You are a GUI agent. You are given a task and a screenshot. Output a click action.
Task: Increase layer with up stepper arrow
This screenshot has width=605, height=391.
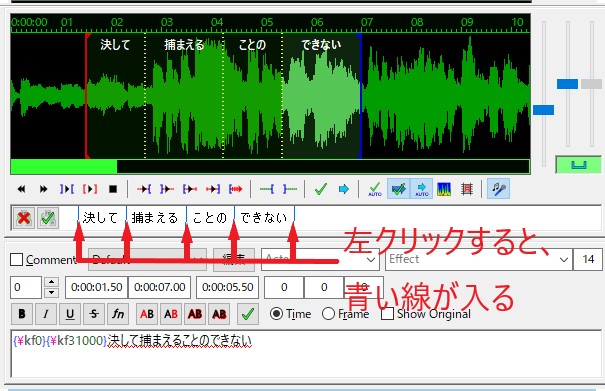click(x=52, y=282)
